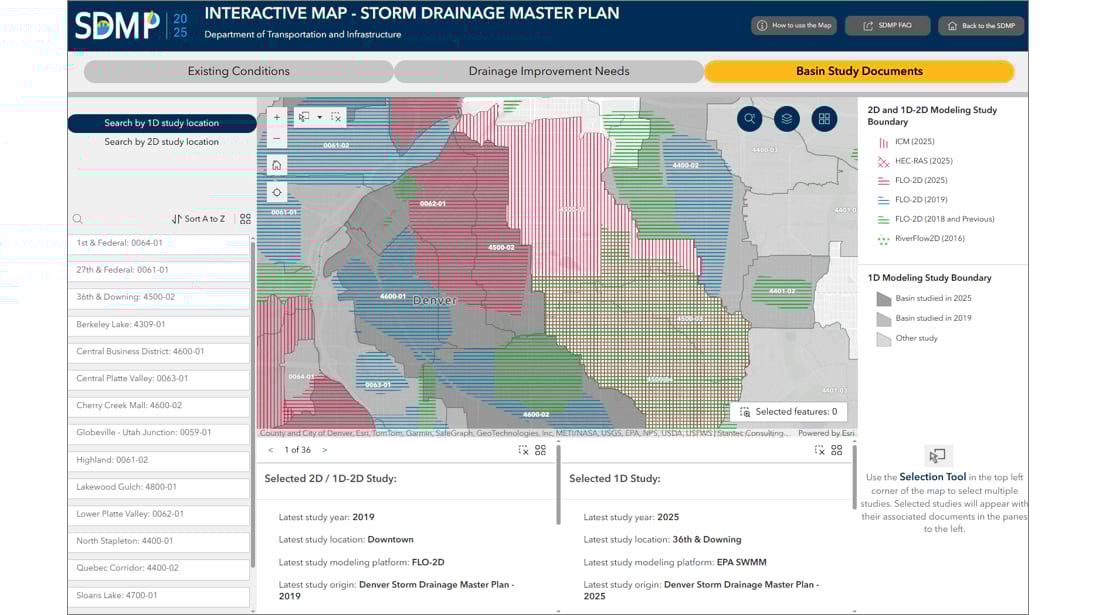Zoom in on the drainage map

pos(277,117)
